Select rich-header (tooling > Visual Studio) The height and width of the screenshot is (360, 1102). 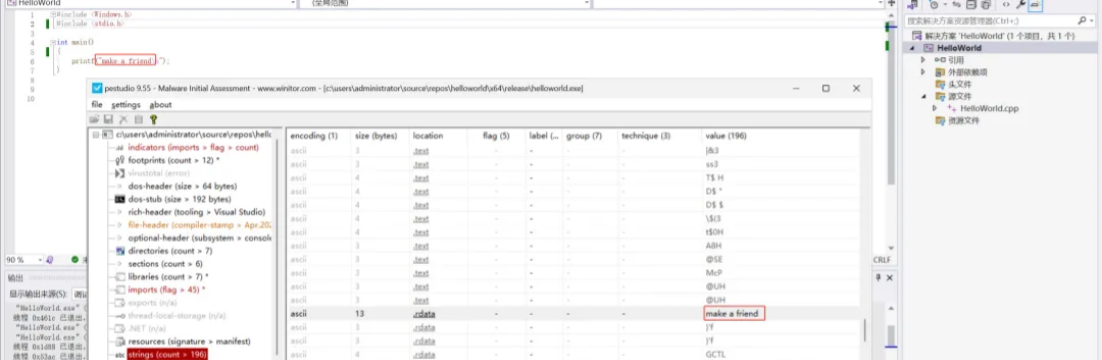click(x=197, y=212)
